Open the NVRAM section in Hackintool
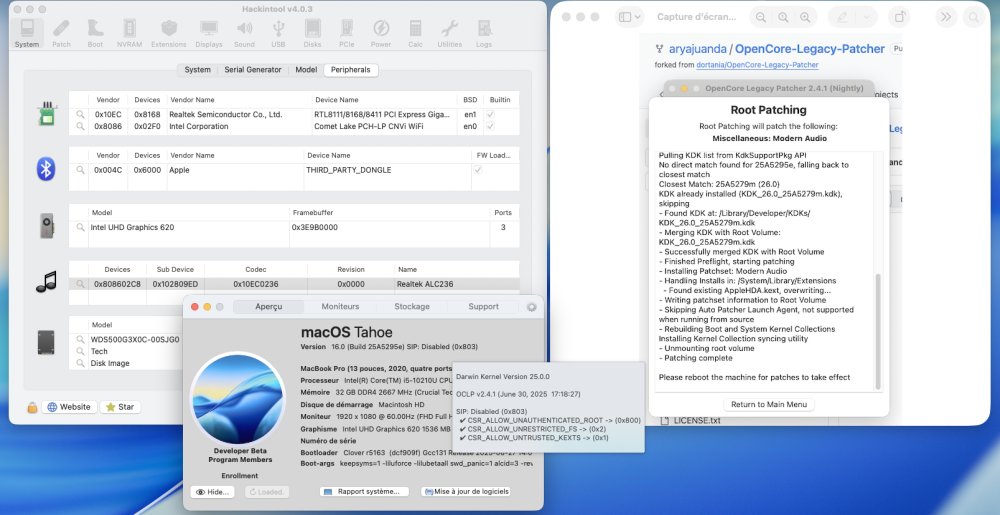 click(x=129, y=33)
